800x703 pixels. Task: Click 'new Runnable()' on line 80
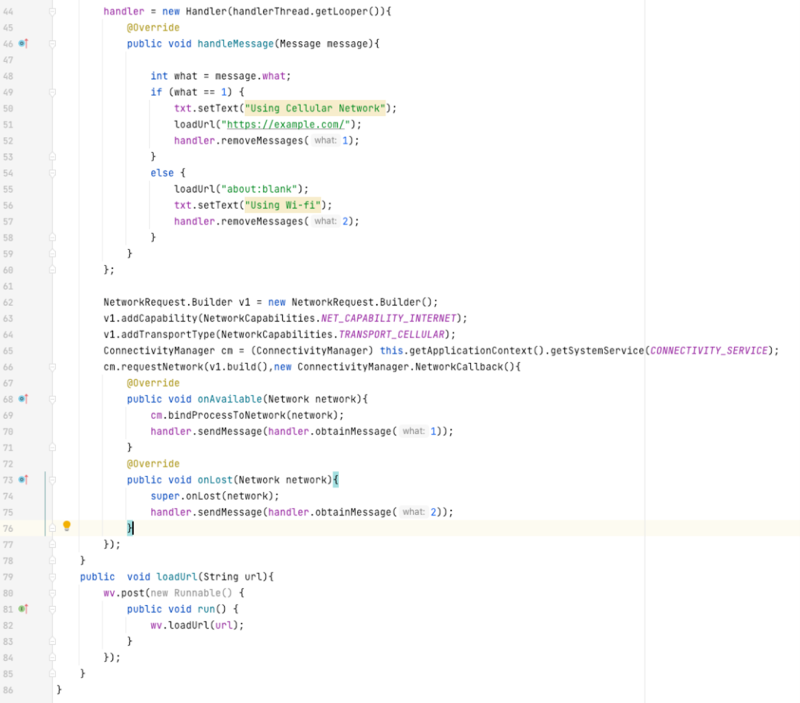[191, 593]
